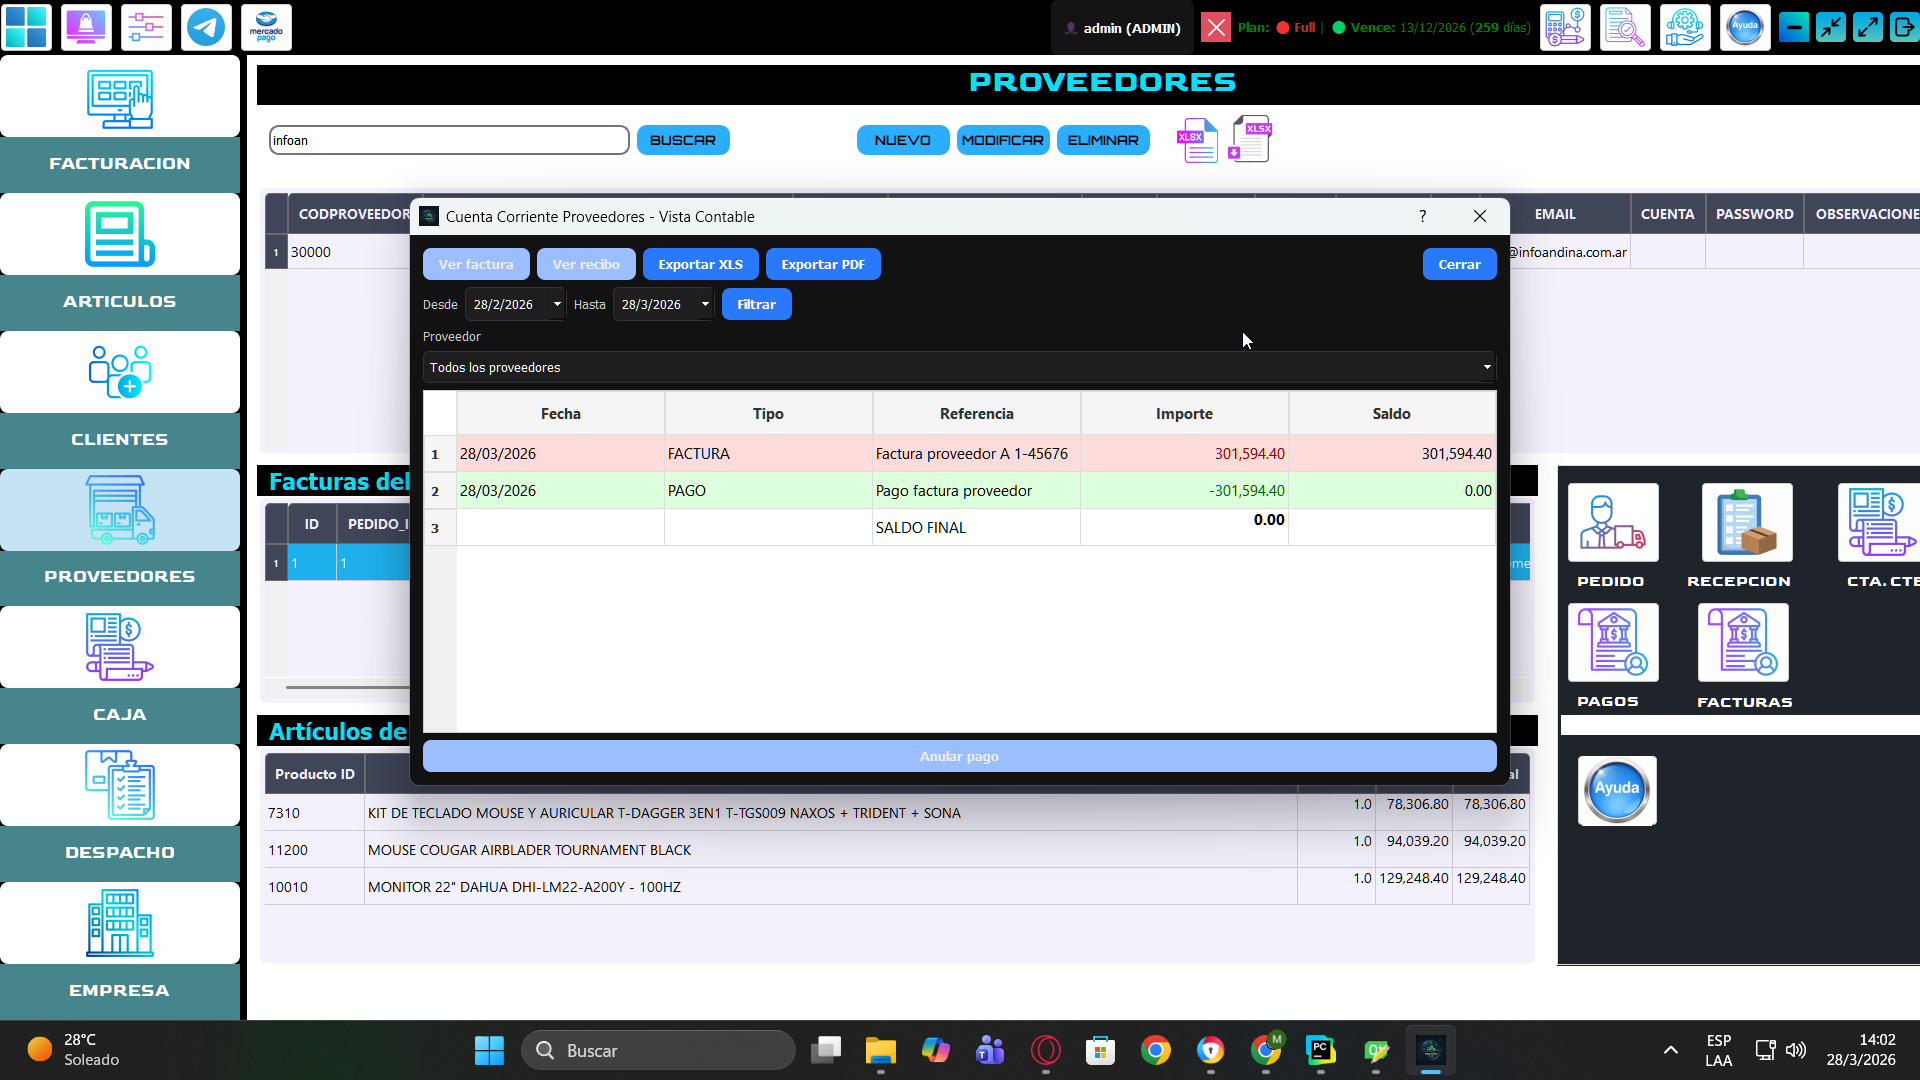The width and height of the screenshot is (1920, 1080).
Task: Click the blue Ayuda help button
Action: pos(1616,791)
